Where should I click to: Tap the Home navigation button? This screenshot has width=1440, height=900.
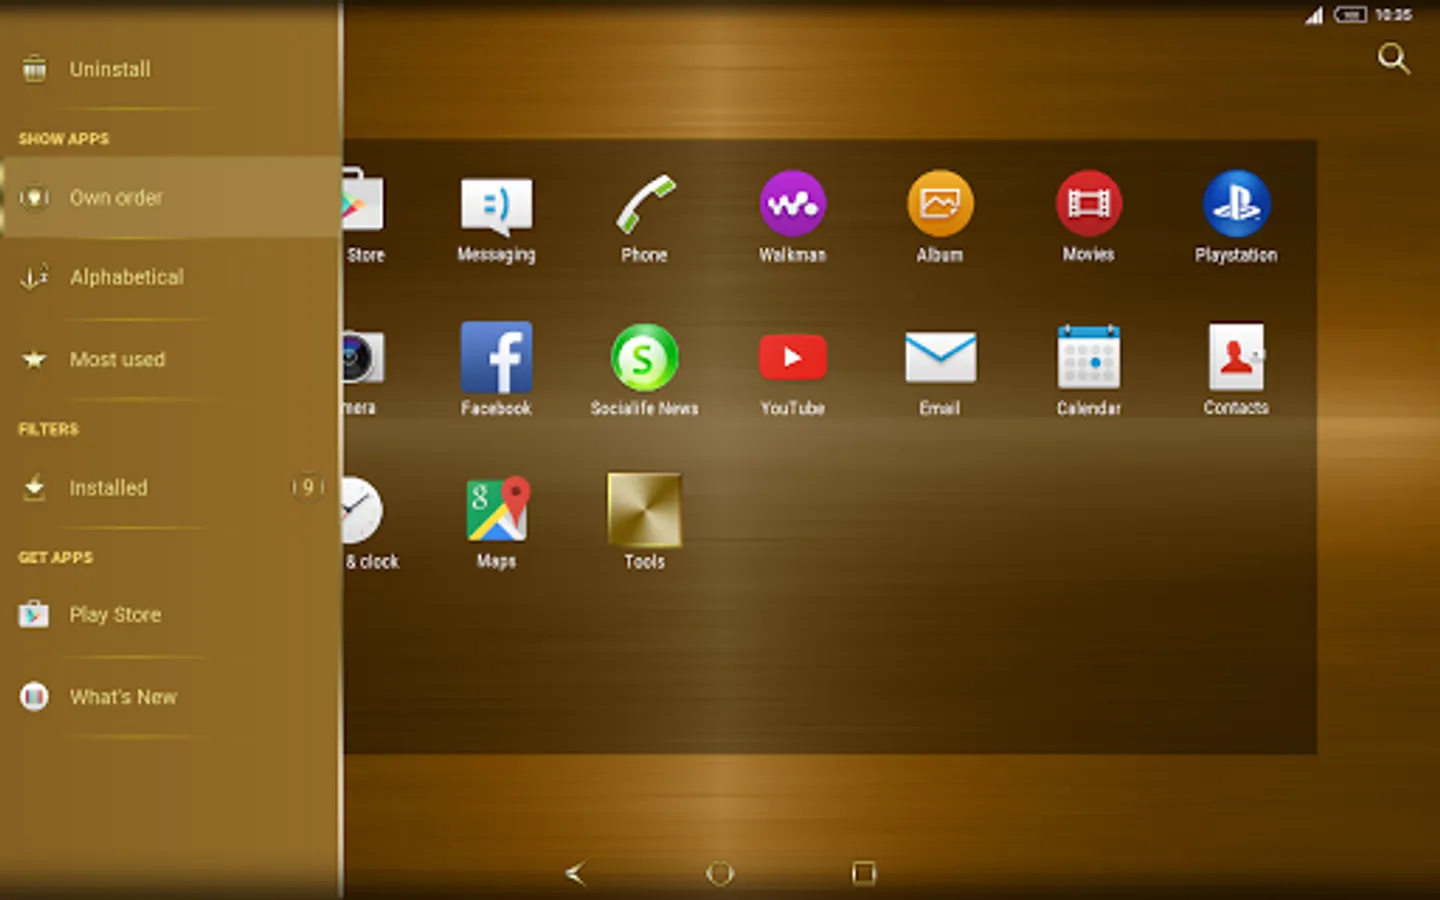coord(720,873)
